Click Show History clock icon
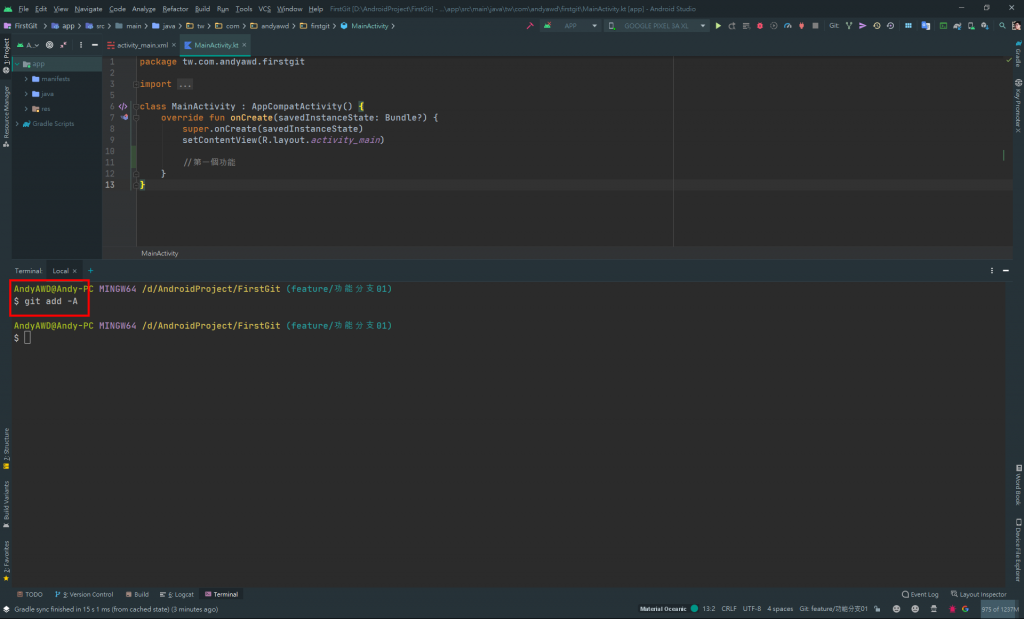This screenshot has height=619, width=1024. (877, 26)
